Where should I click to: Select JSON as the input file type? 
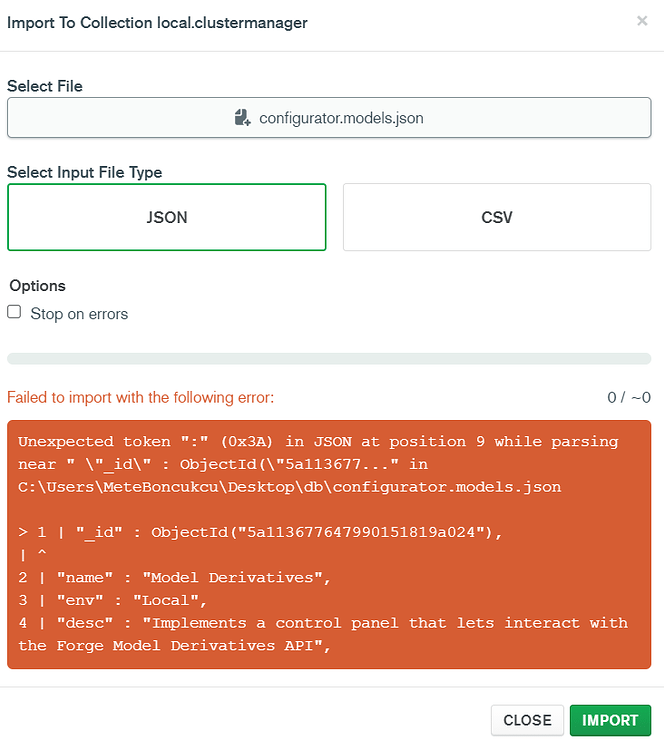(166, 217)
